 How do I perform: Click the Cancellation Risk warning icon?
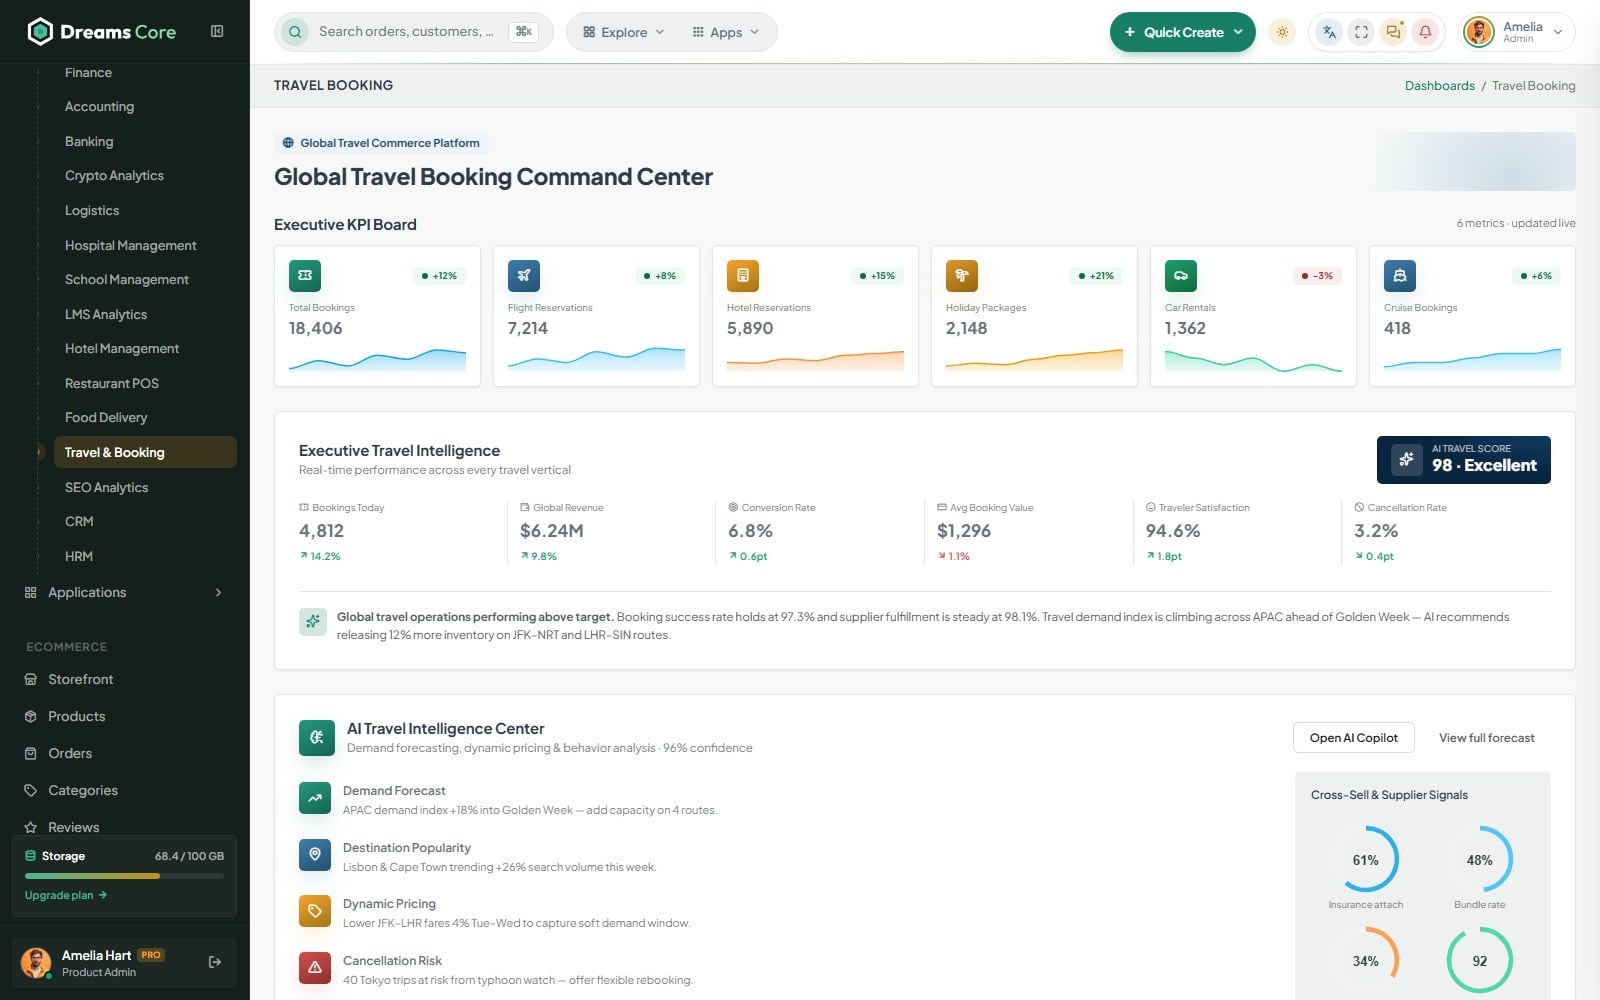tap(315, 968)
